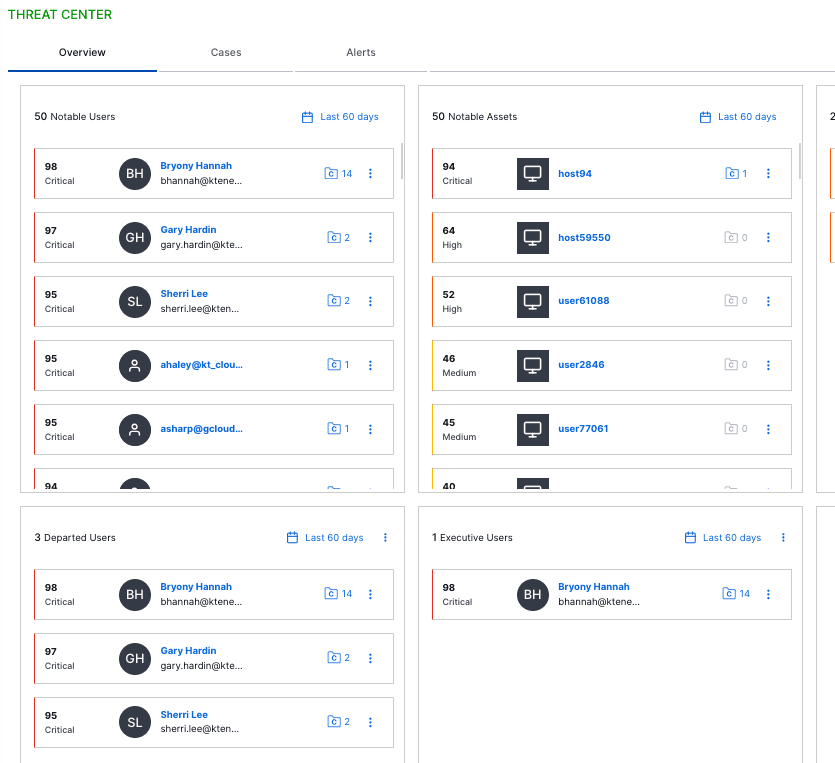Click host59550 monitor icon

[x=533, y=237]
